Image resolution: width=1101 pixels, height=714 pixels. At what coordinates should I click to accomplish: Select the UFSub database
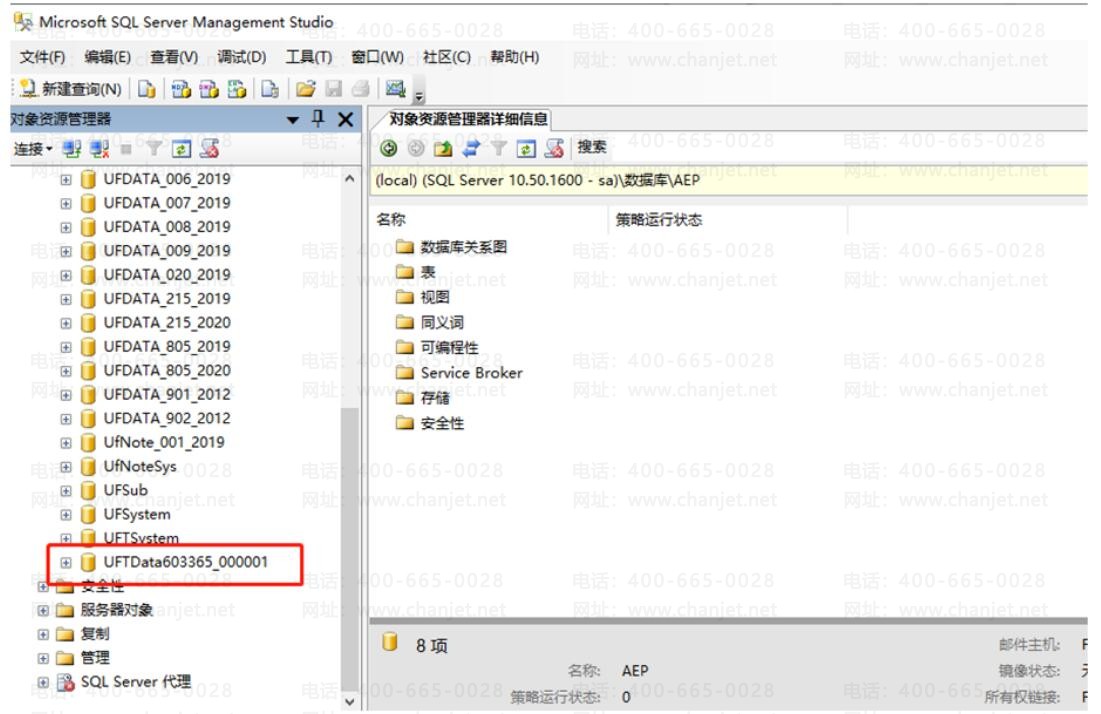coord(126,490)
